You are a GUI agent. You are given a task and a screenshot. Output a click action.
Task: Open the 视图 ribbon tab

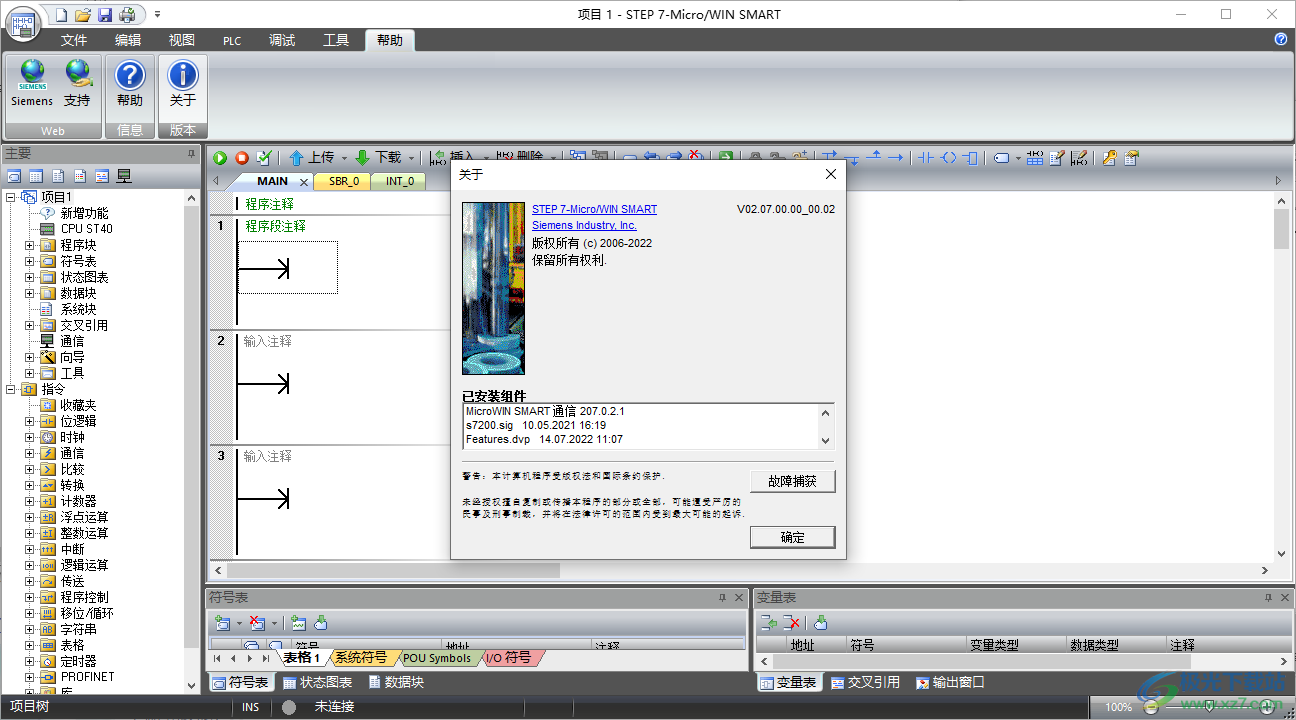coord(182,40)
